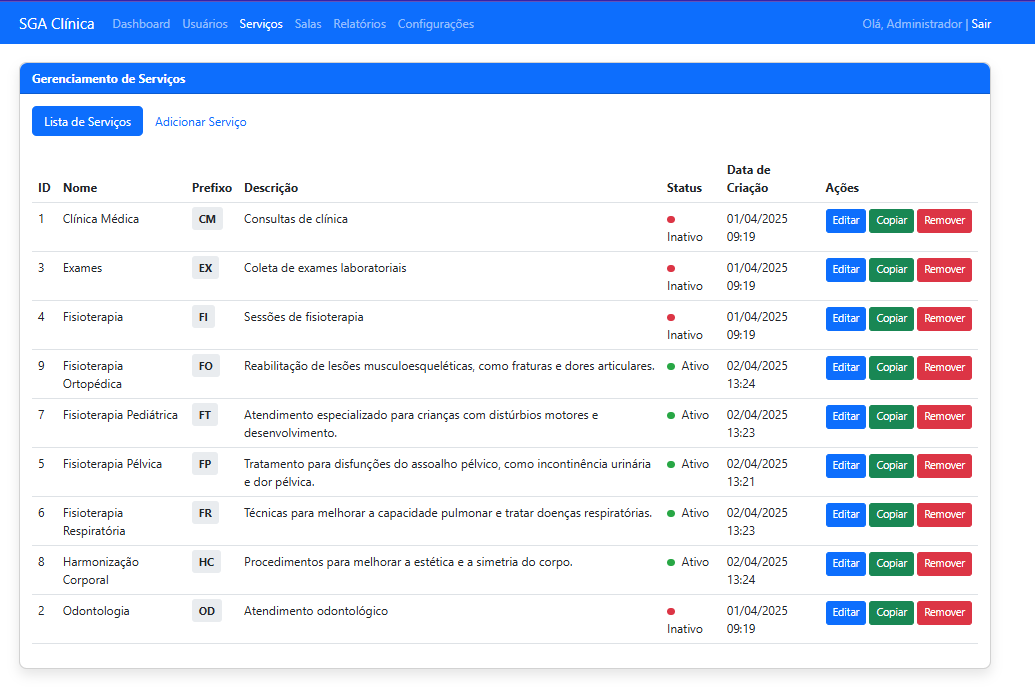Navigate to the Salas page

(308, 24)
